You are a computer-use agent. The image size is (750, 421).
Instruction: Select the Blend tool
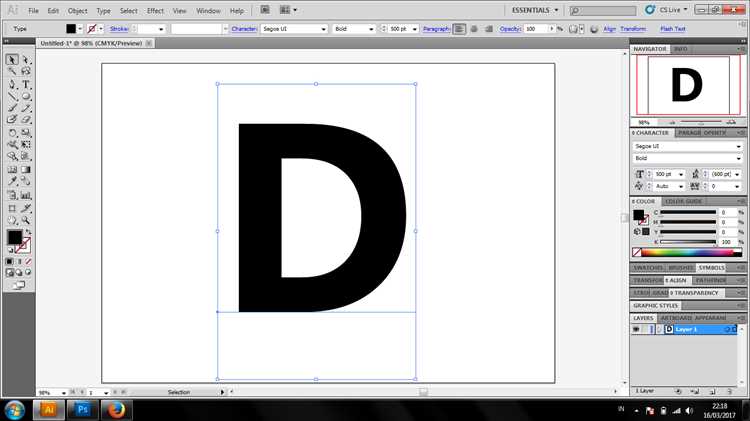pos(26,181)
